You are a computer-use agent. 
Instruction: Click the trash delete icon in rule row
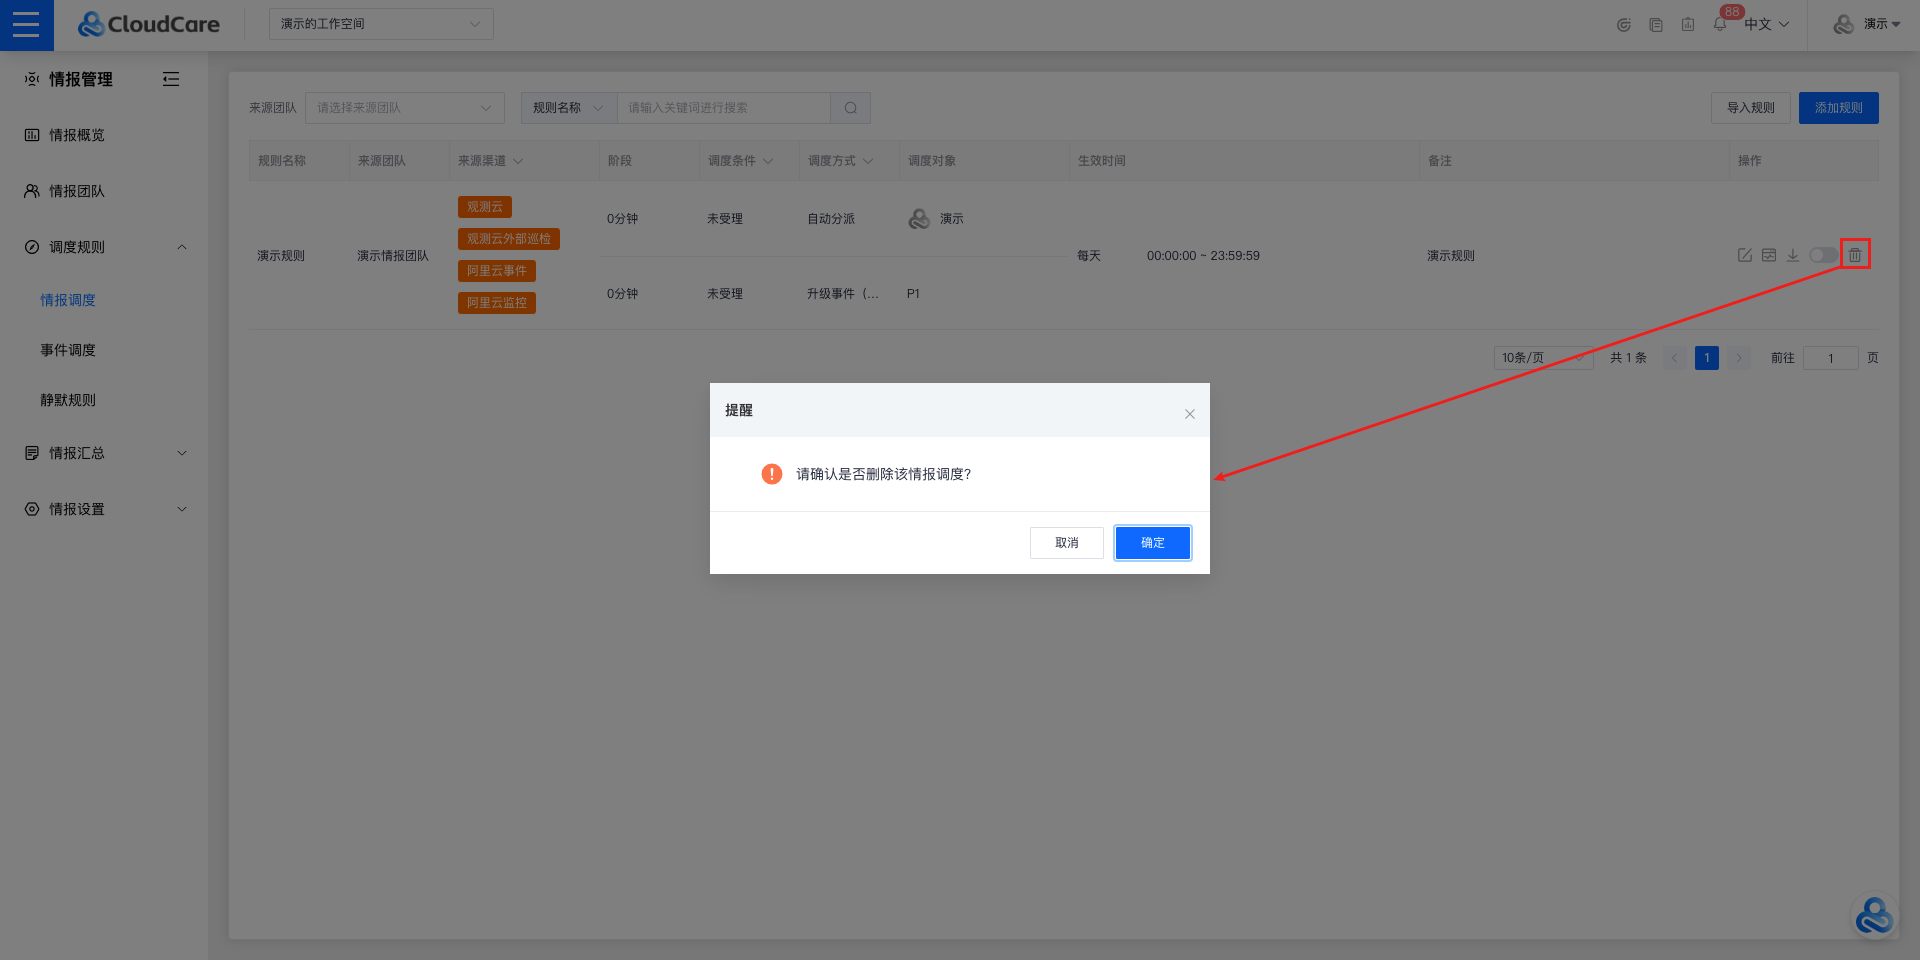pyautogui.click(x=1855, y=255)
